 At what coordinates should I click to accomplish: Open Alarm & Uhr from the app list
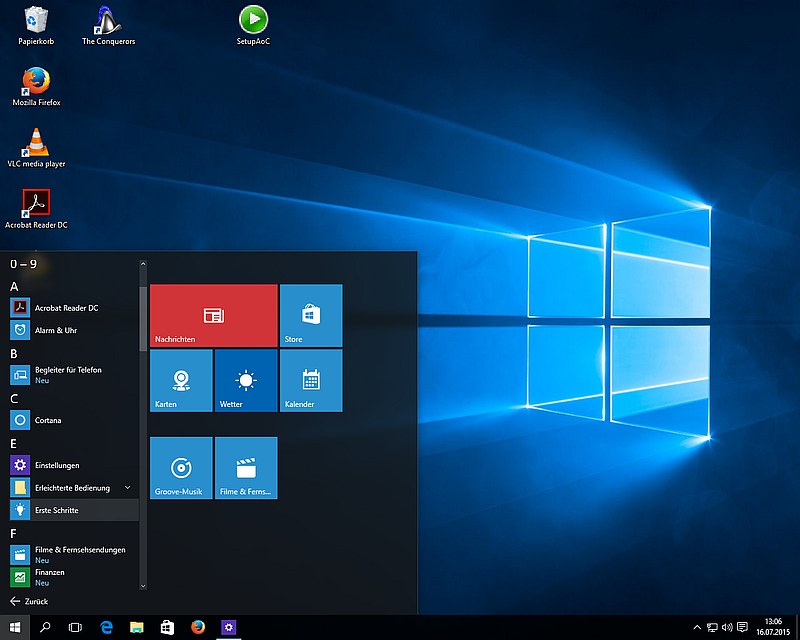(74, 330)
